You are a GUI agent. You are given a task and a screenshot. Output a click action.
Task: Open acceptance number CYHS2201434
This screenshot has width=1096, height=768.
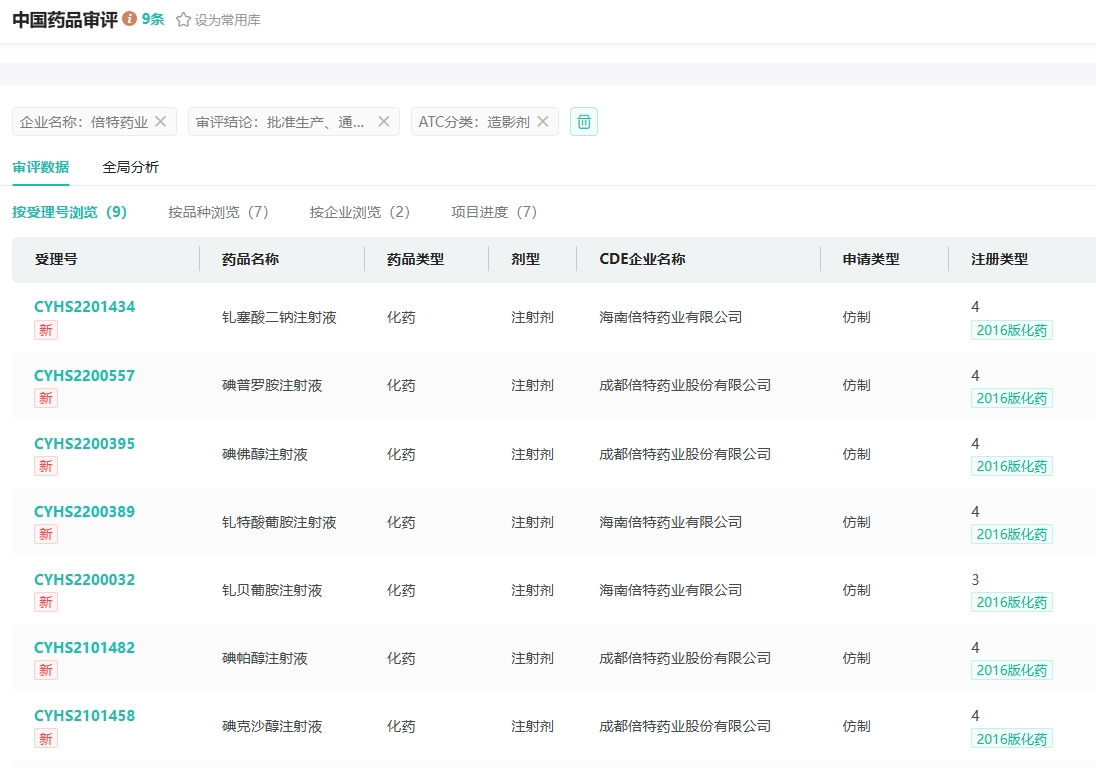pyautogui.click(x=84, y=307)
